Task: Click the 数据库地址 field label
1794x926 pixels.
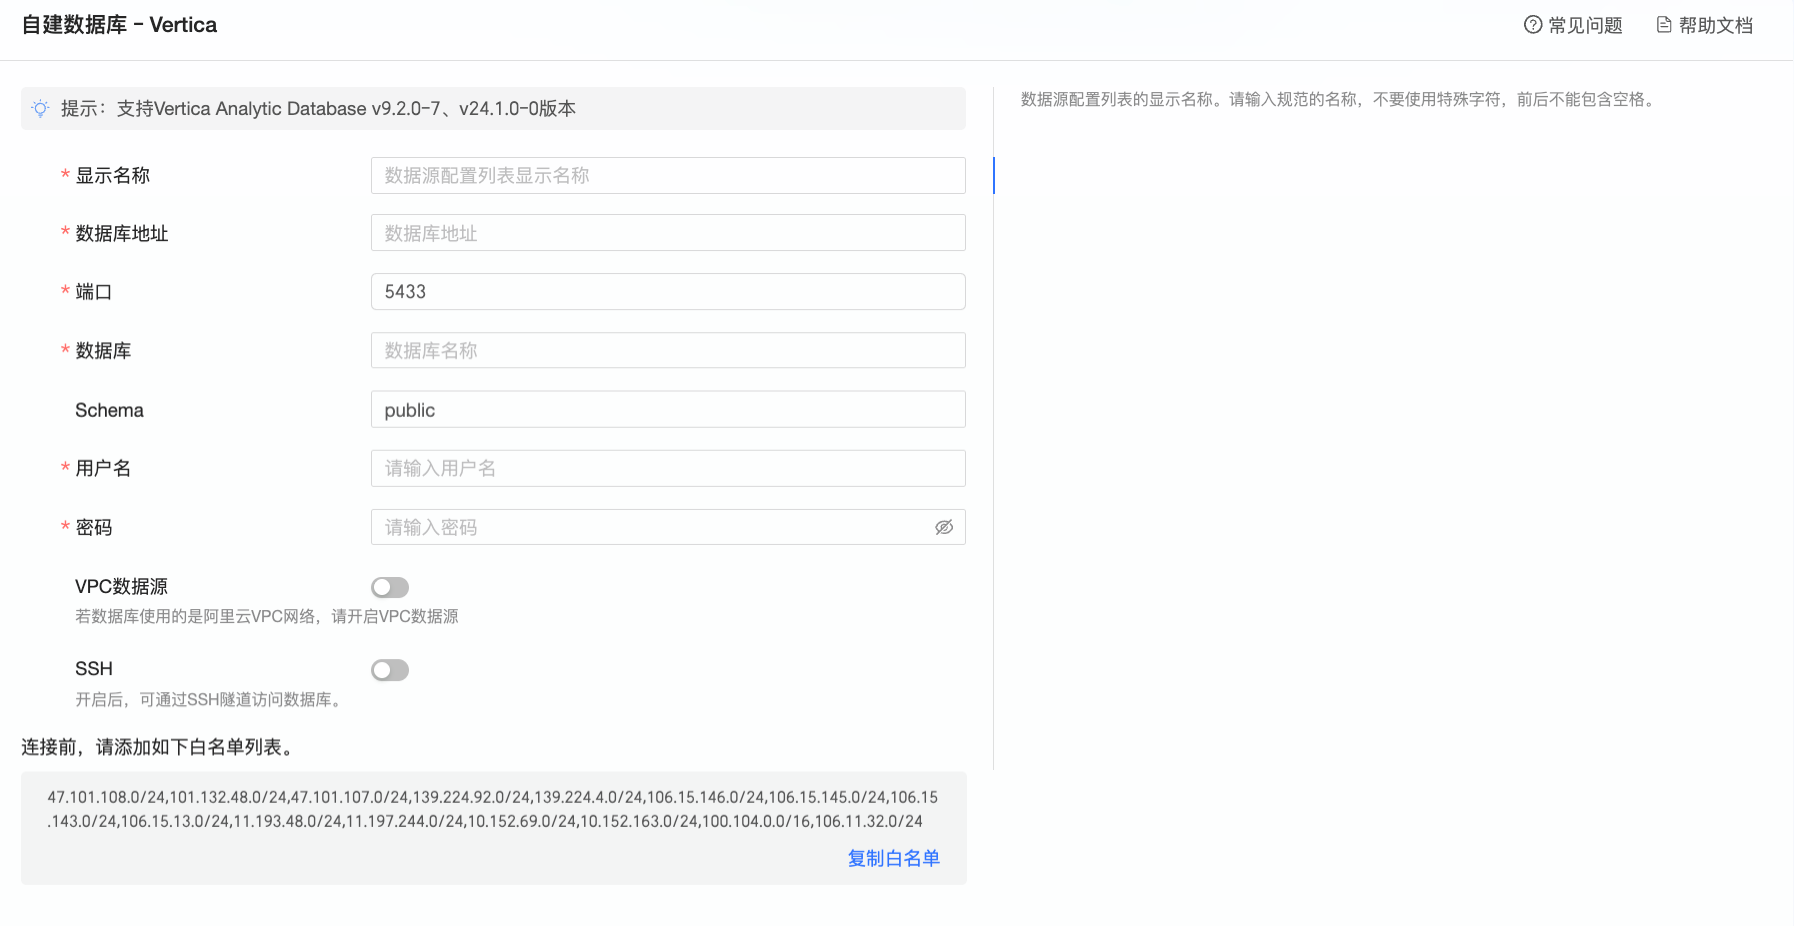Action: [121, 233]
